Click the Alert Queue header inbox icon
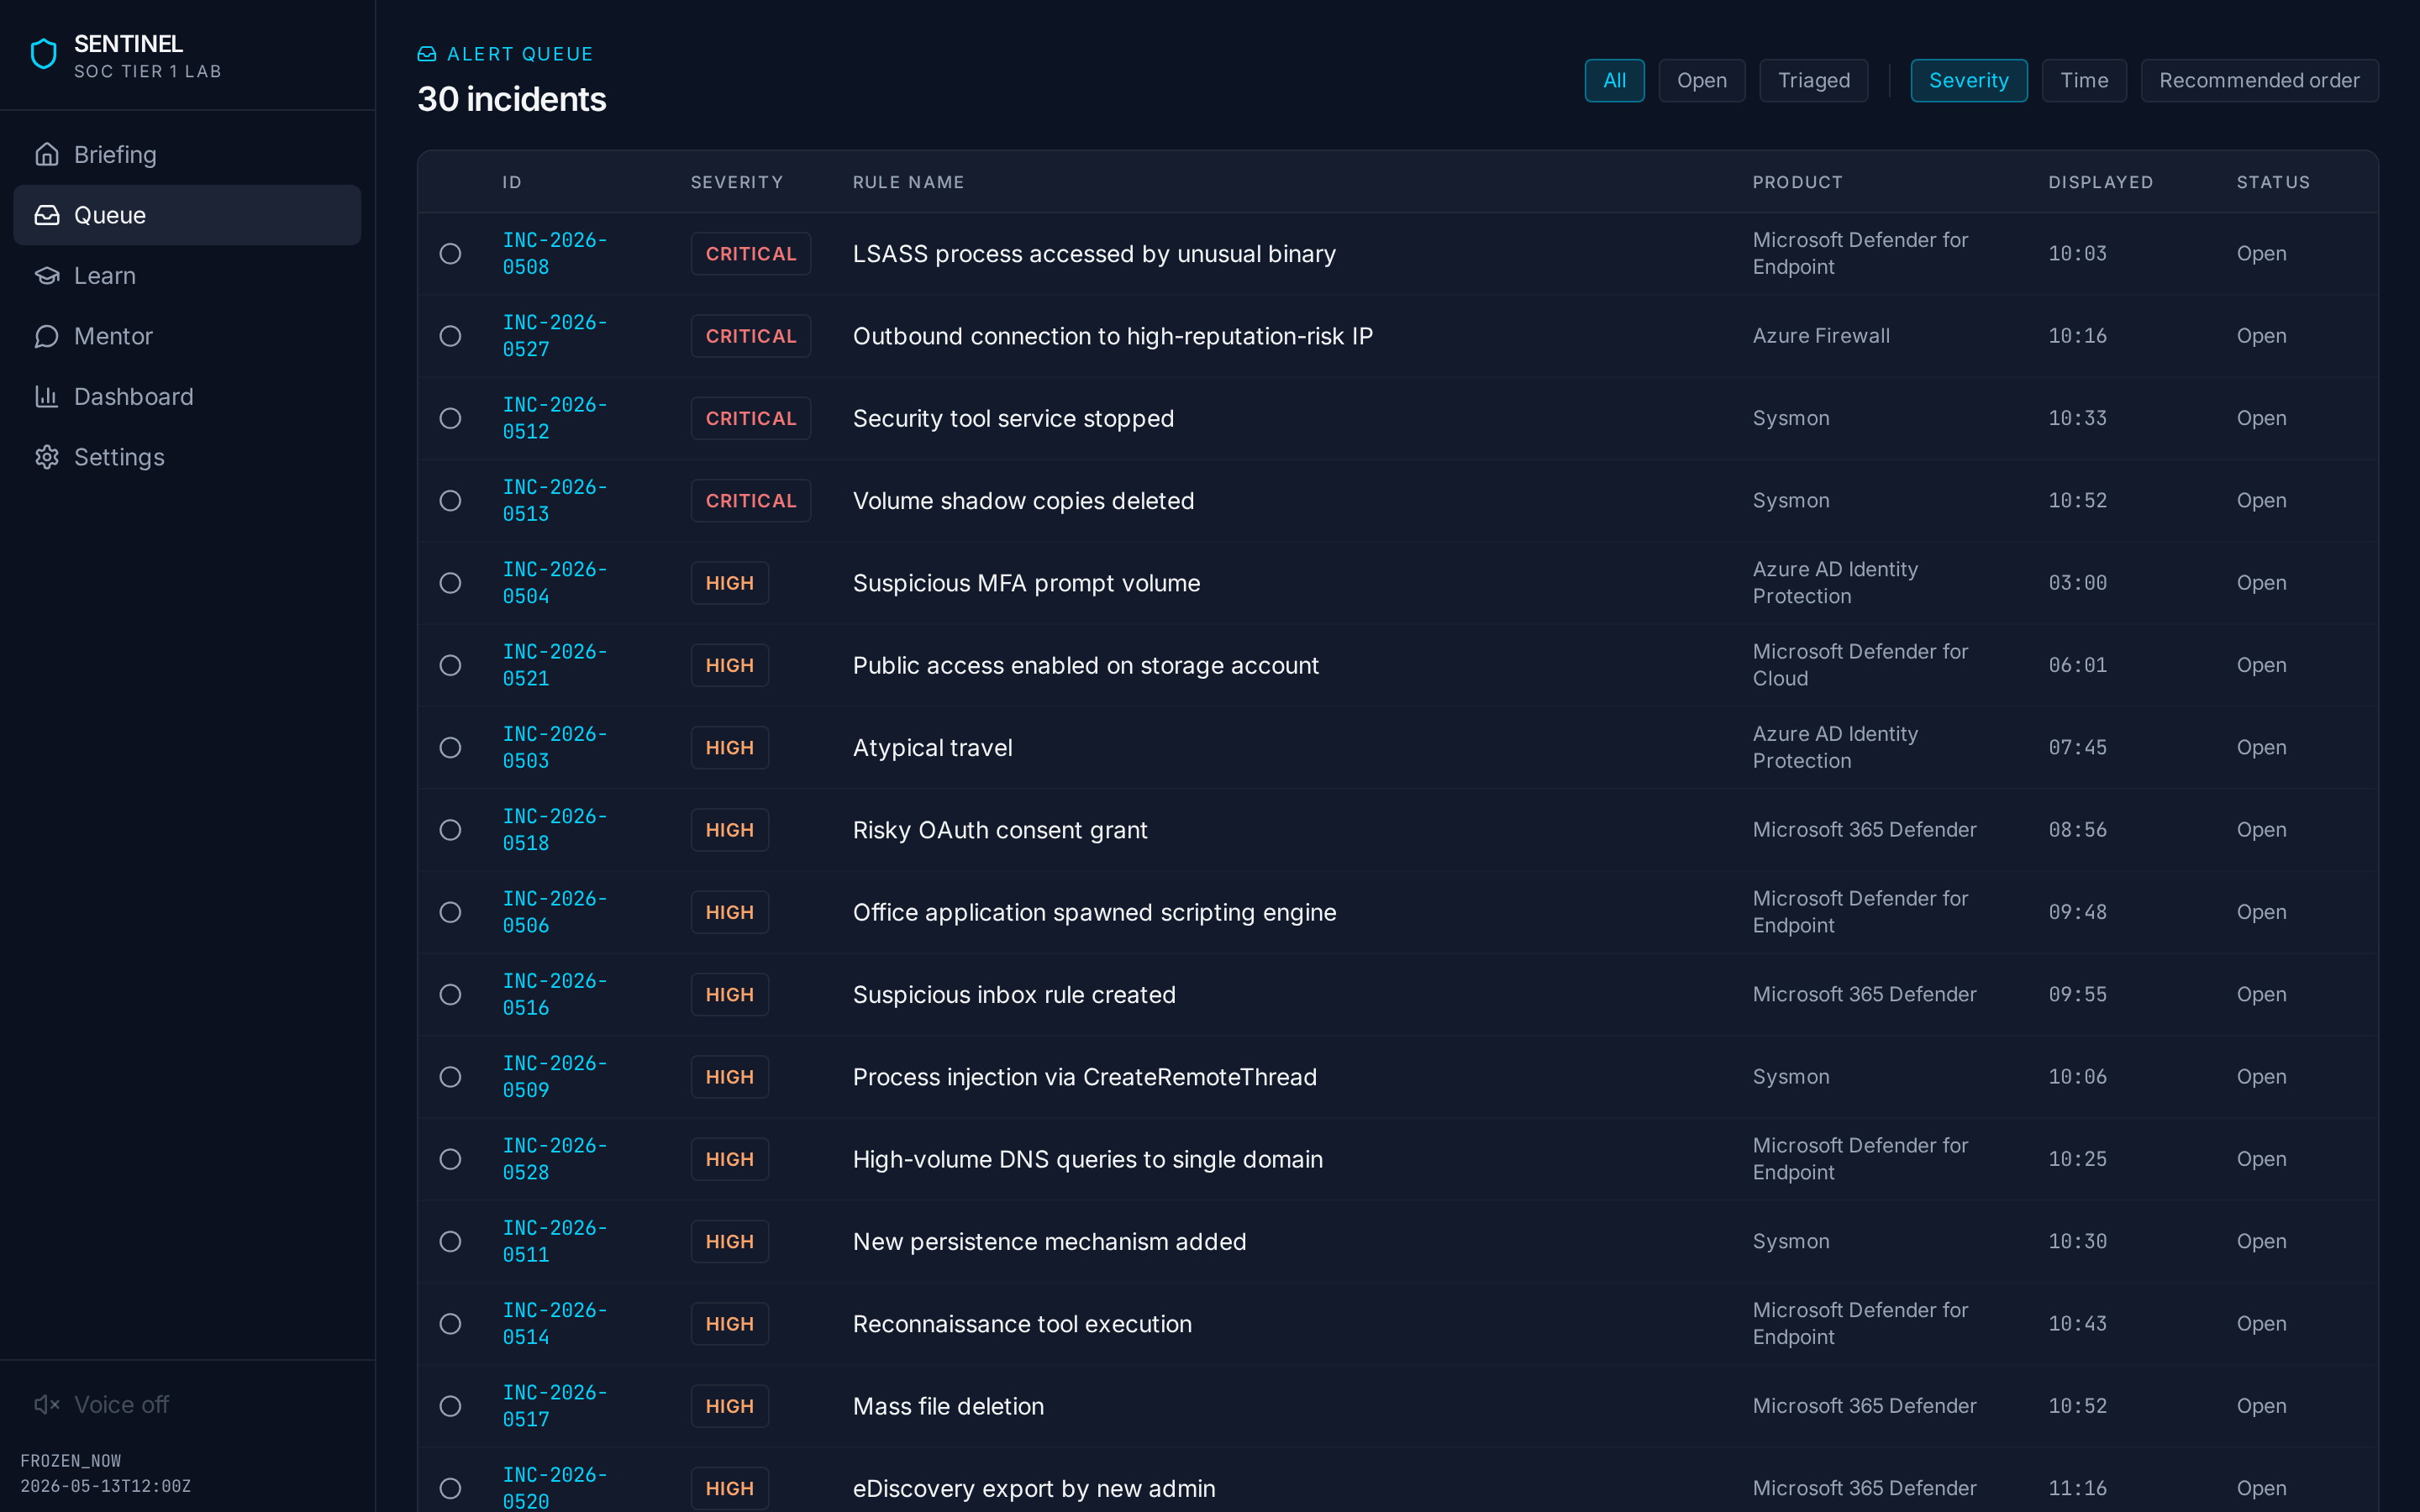2420x1512 pixels. pos(427,54)
